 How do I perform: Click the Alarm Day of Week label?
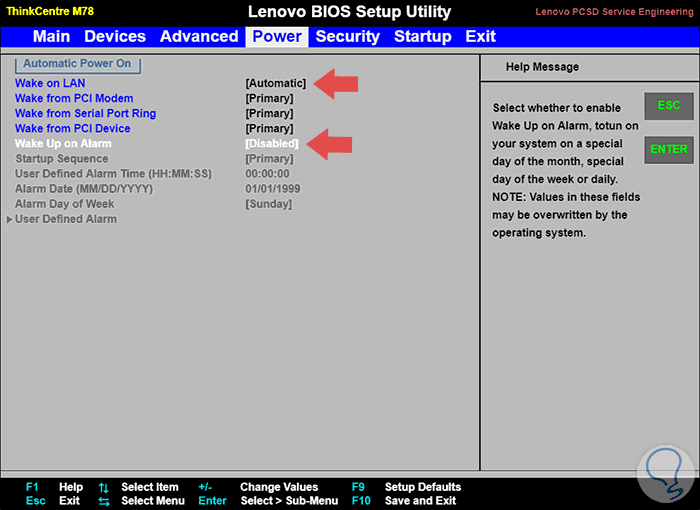coord(65,204)
